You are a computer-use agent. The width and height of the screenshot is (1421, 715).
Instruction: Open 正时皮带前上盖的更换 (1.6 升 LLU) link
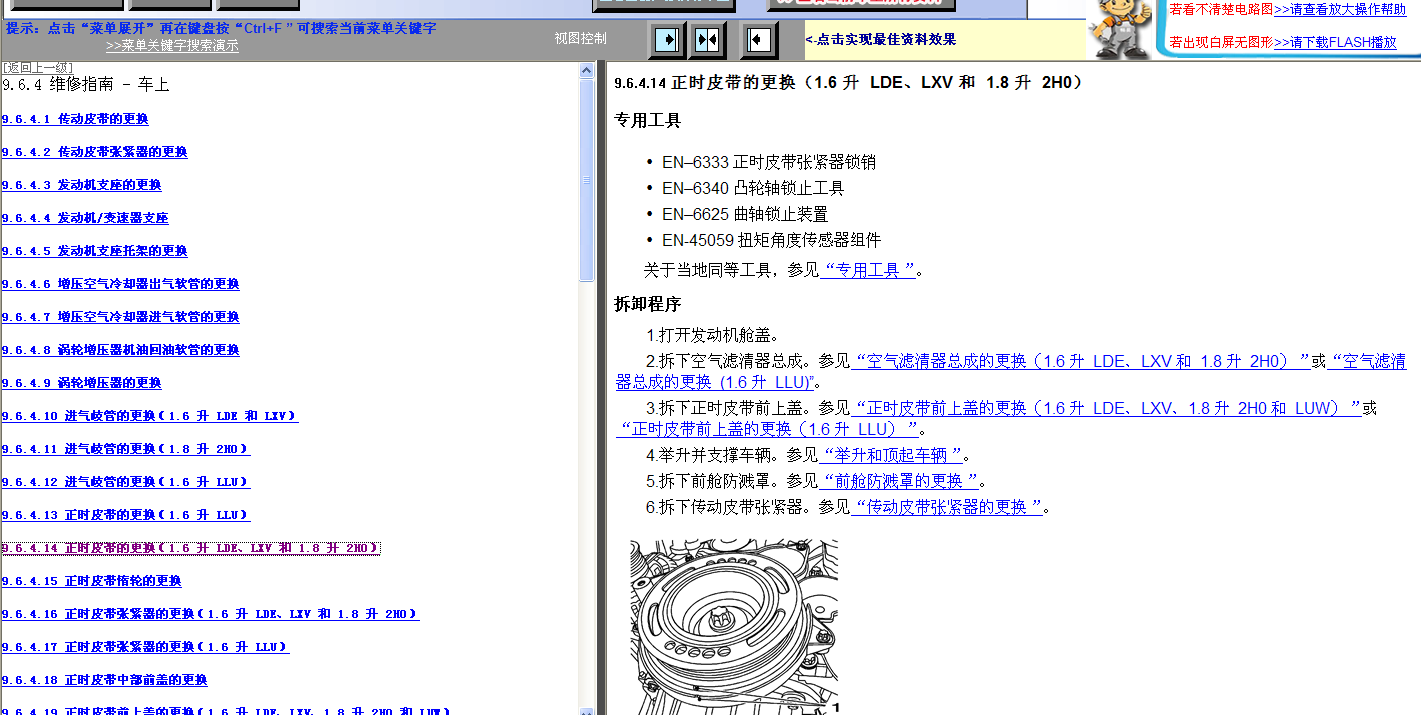pyautogui.click(x=767, y=429)
